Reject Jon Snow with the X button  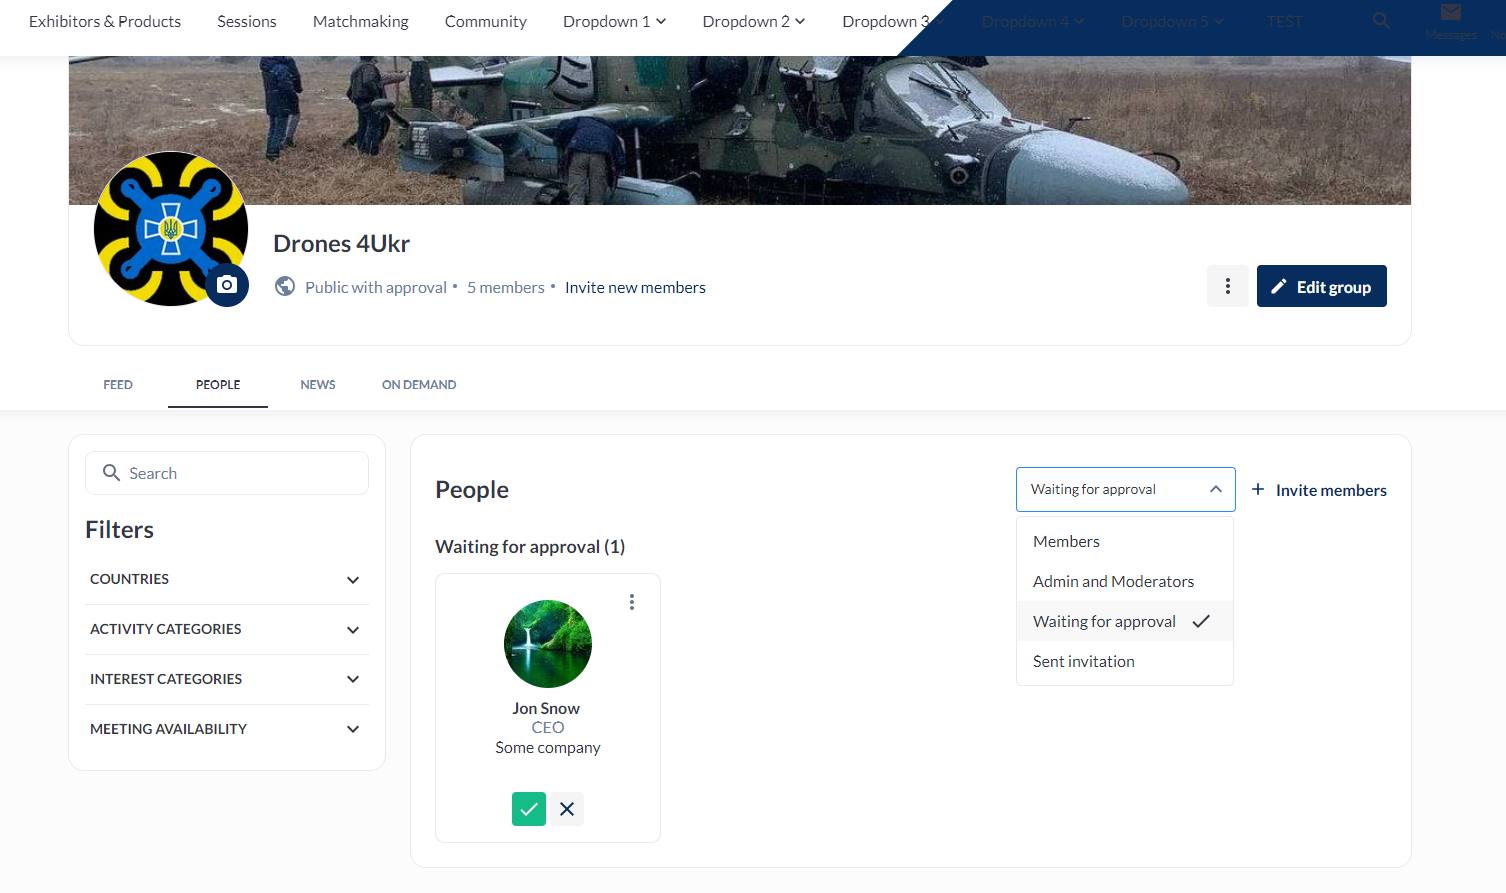pos(567,809)
